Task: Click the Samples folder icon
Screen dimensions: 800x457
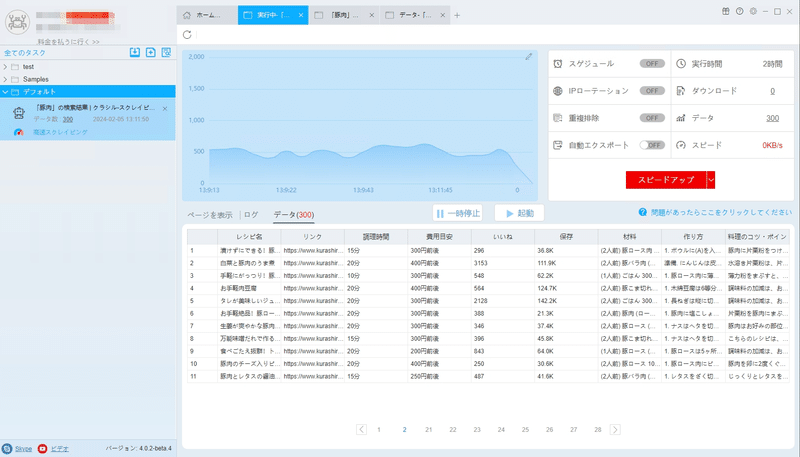Action: (15, 80)
